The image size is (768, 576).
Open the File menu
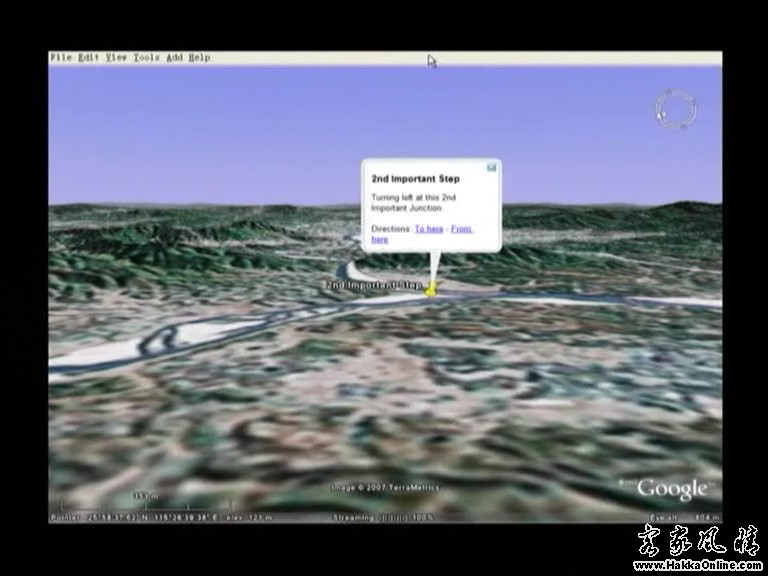click(61, 58)
